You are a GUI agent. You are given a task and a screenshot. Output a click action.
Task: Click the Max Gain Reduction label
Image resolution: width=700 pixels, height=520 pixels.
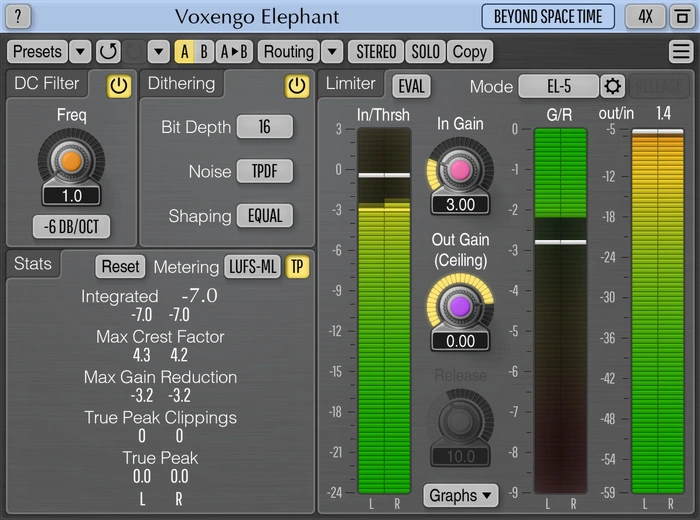tap(160, 377)
